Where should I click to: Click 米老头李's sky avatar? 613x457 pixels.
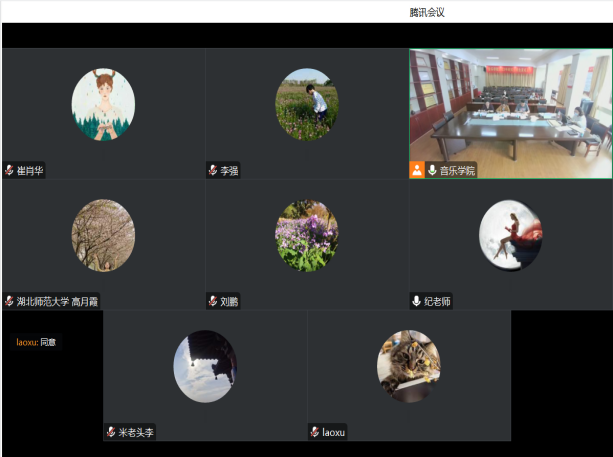pyautogui.click(x=205, y=366)
